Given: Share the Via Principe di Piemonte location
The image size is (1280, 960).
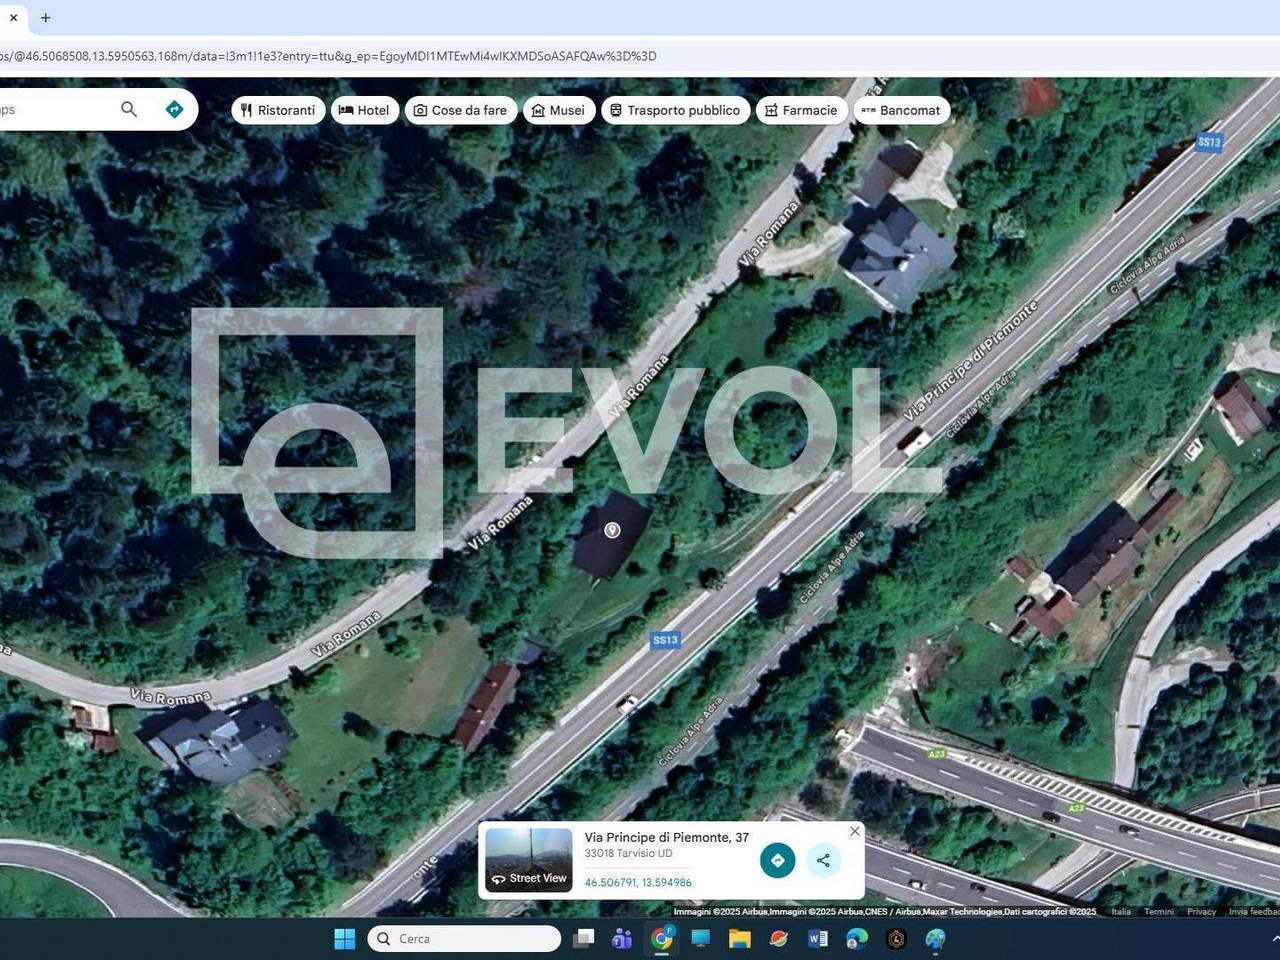Looking at the screenshot, I should click(x=823, y=860).
